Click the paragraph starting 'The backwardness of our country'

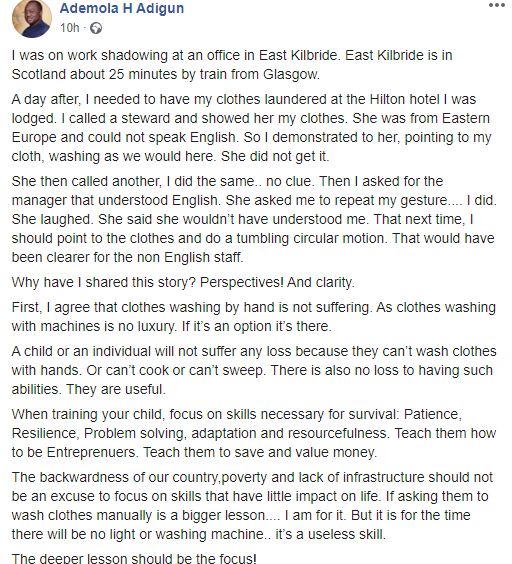[x=252, y=506]
